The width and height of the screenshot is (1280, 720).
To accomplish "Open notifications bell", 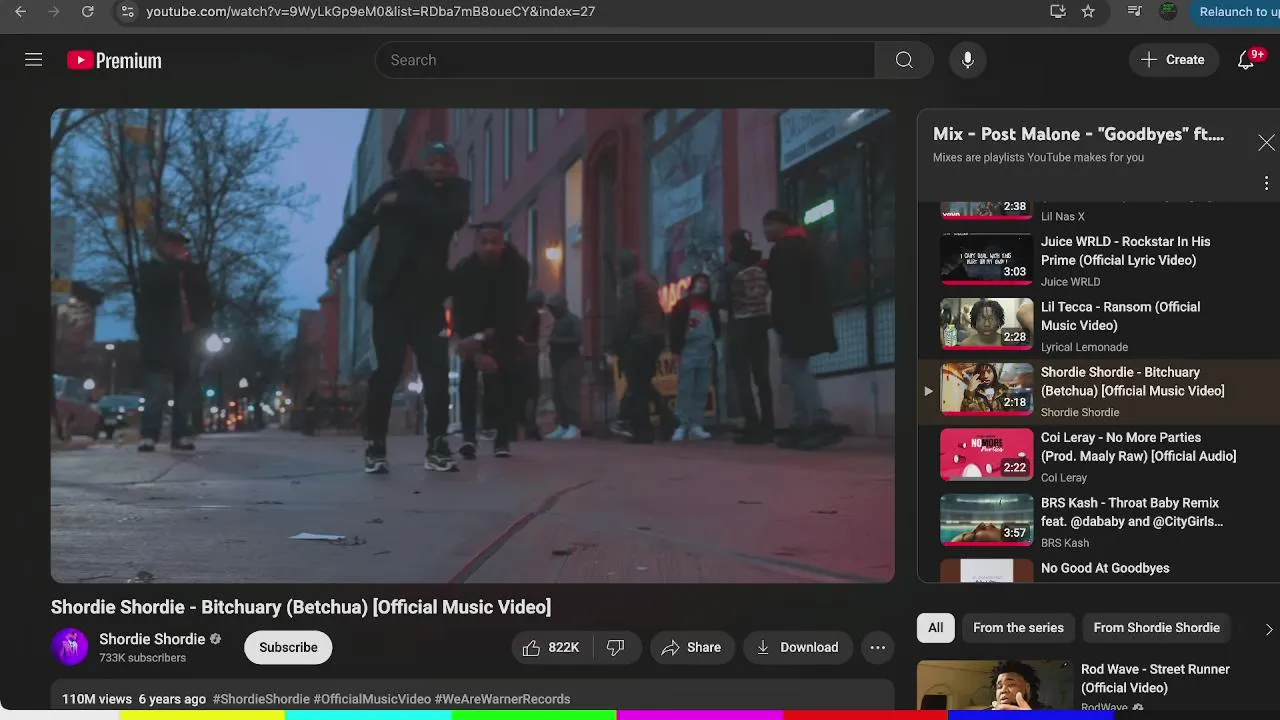I will (x=1246, y=60).
